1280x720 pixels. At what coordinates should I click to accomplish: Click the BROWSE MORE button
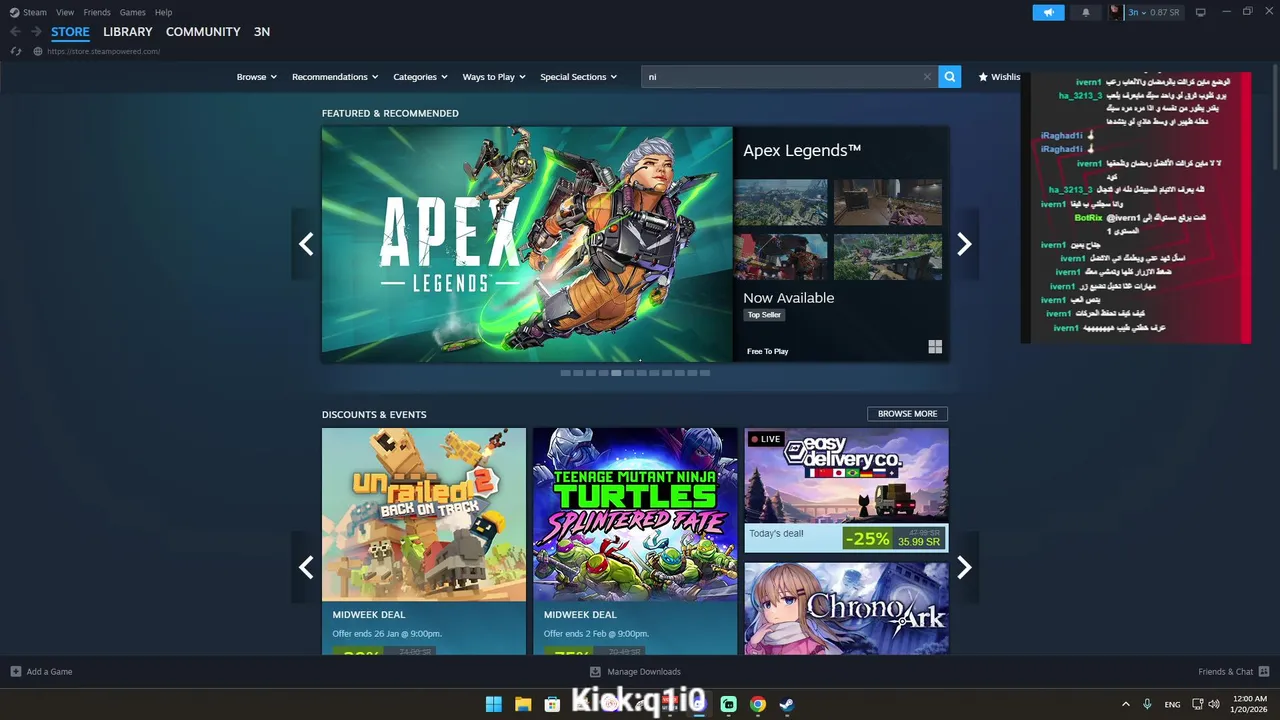[x=907, y=414]
